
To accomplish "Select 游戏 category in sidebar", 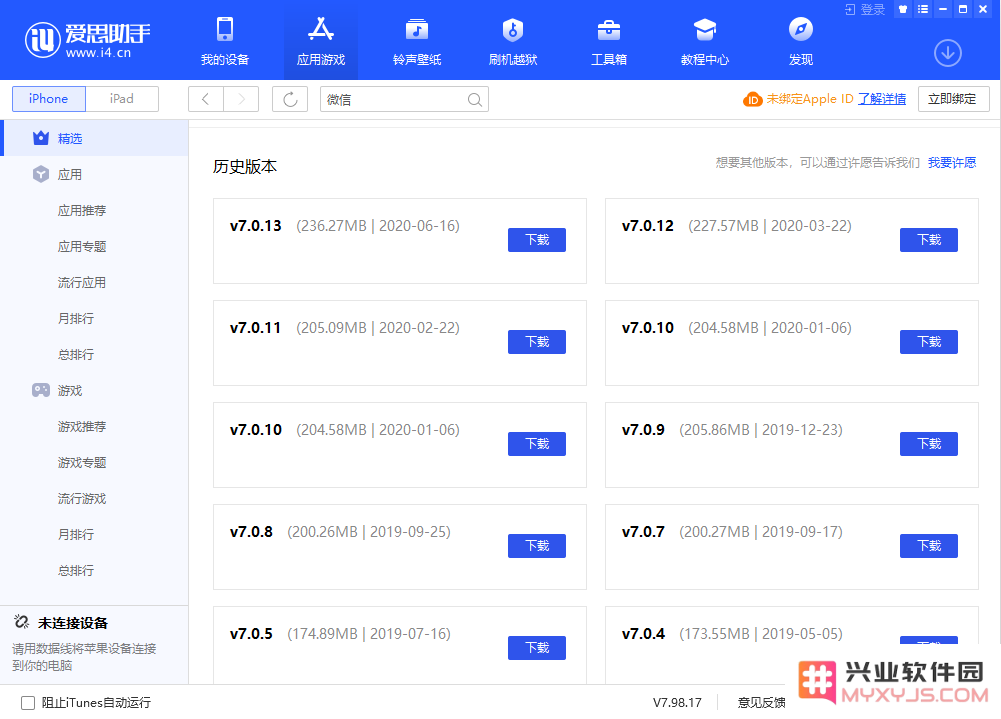I will click(96, 390).
